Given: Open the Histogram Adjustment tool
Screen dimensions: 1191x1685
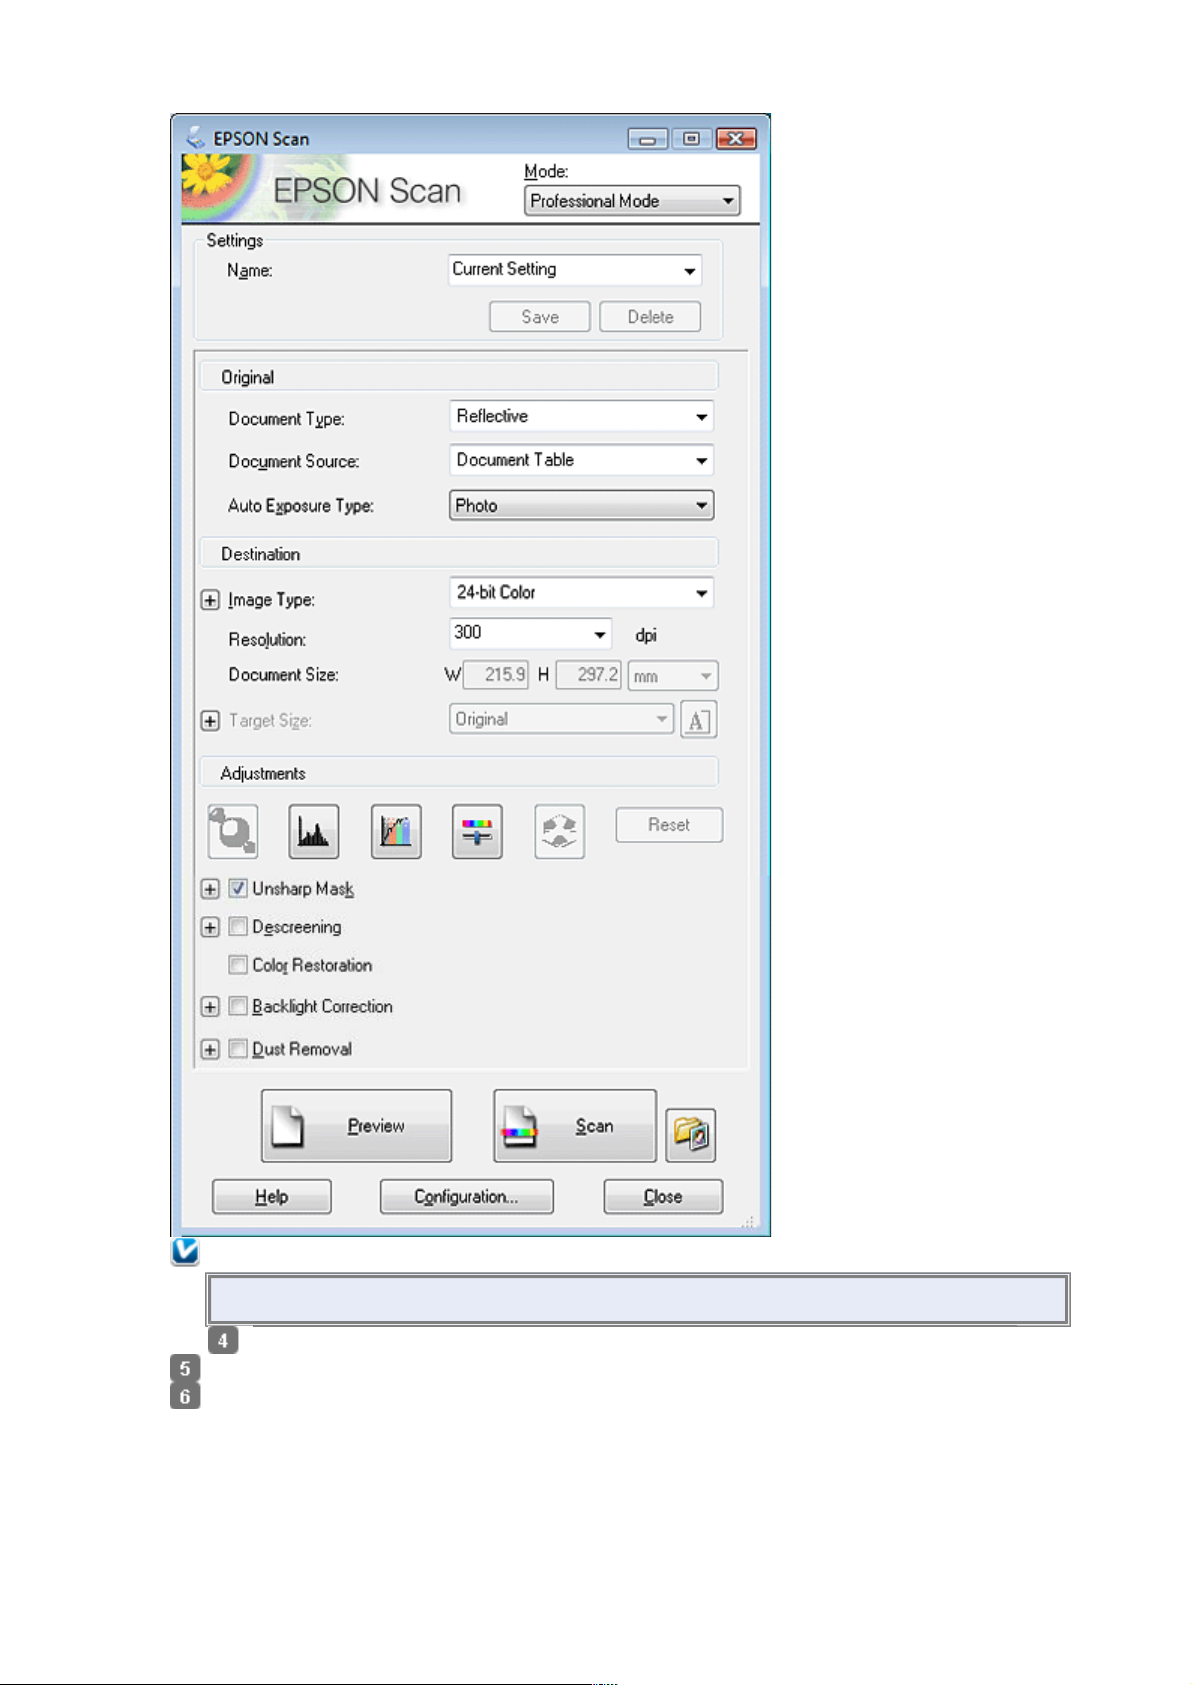Looking at the screenshot, I should coord(314,831).
